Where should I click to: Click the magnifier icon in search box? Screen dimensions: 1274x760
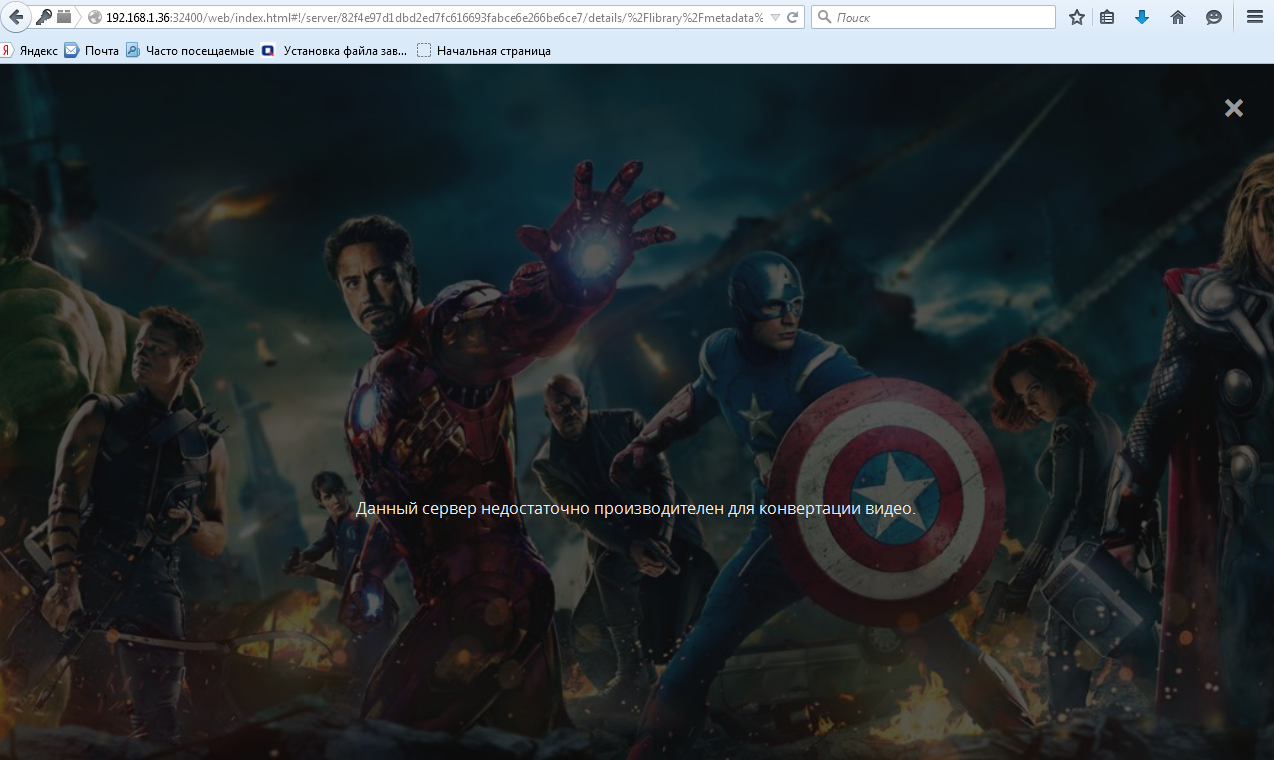tap(824, 17)
